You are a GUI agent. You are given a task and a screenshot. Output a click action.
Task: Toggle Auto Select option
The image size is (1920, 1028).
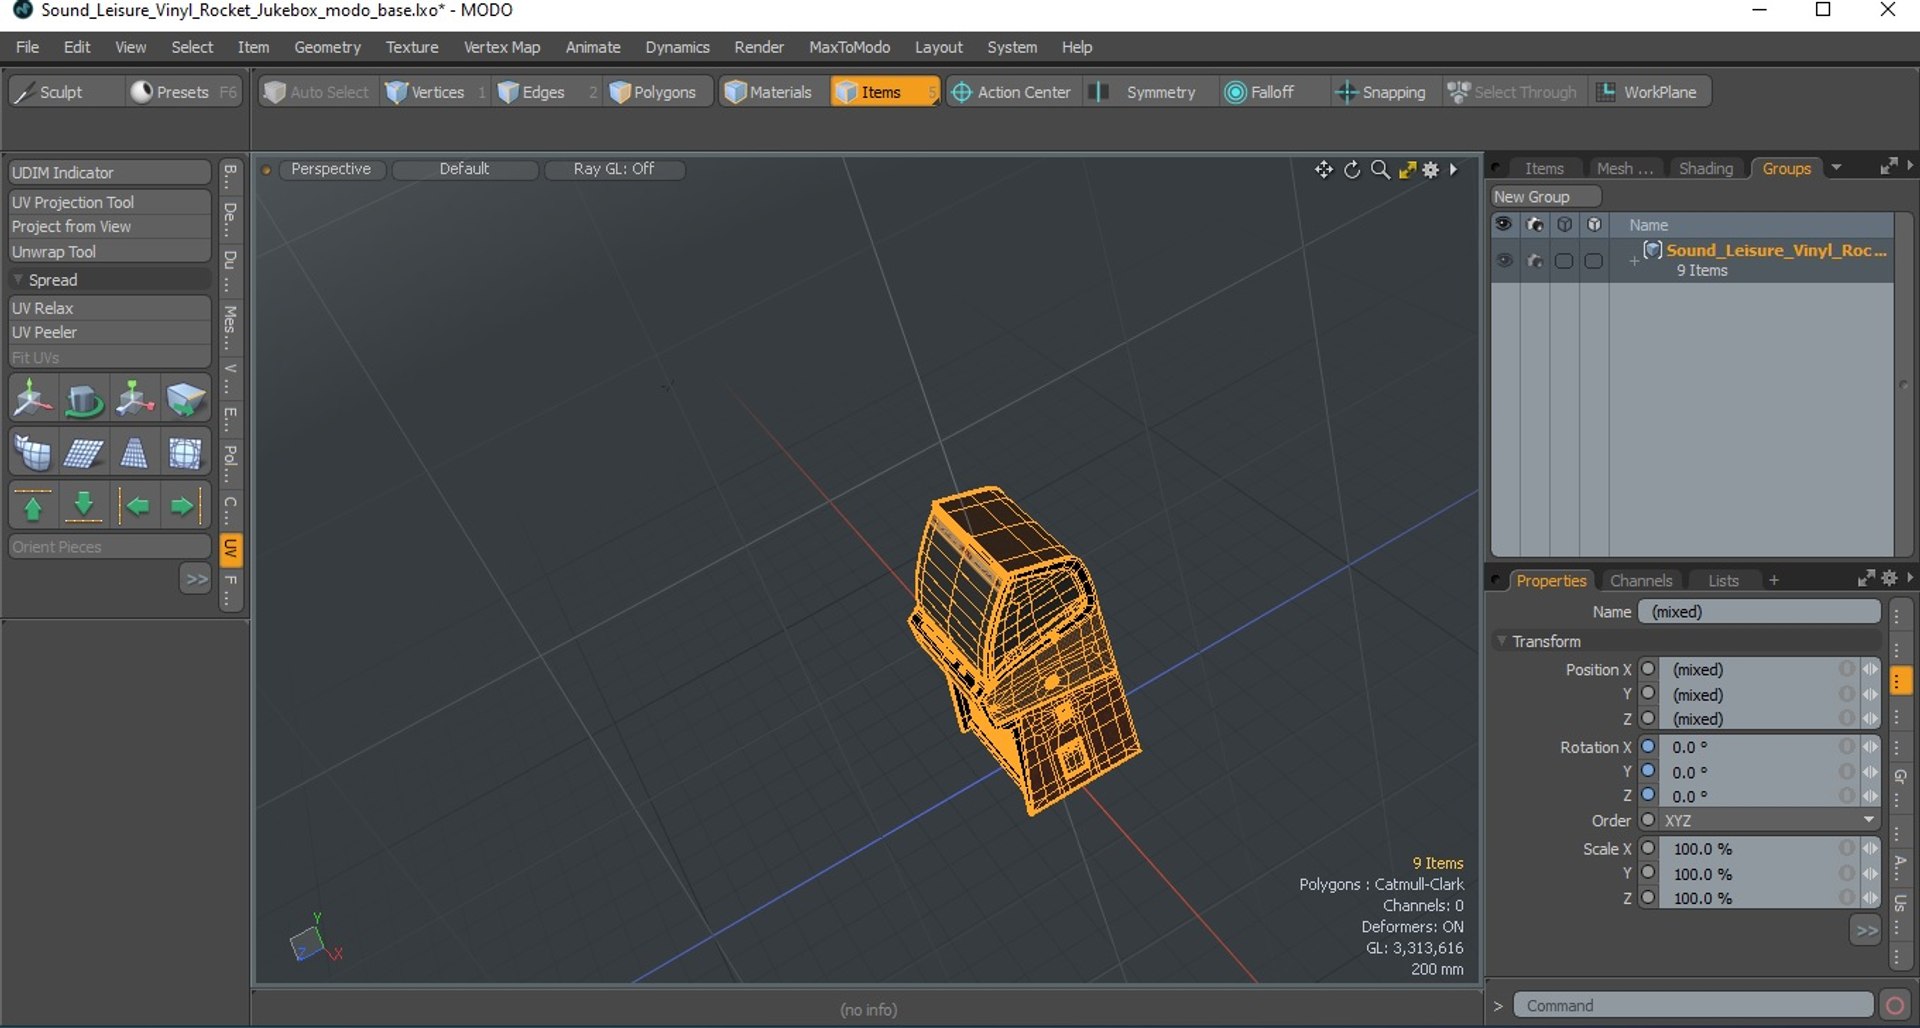317,92
